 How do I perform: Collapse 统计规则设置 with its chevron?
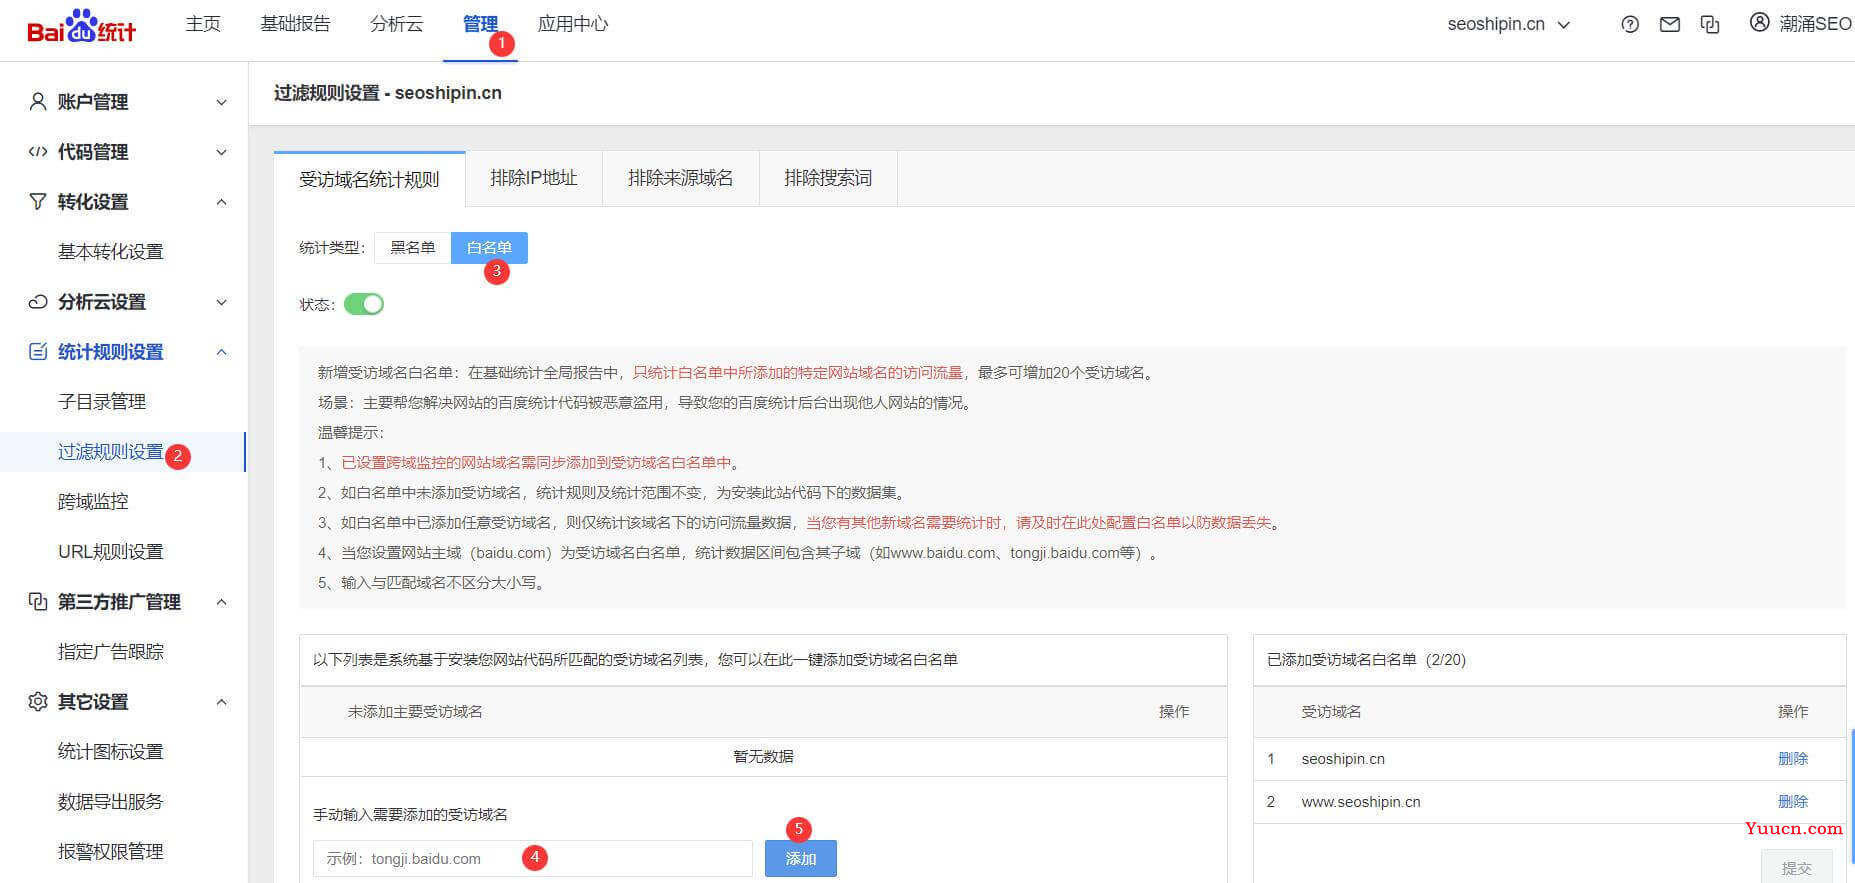222,352
